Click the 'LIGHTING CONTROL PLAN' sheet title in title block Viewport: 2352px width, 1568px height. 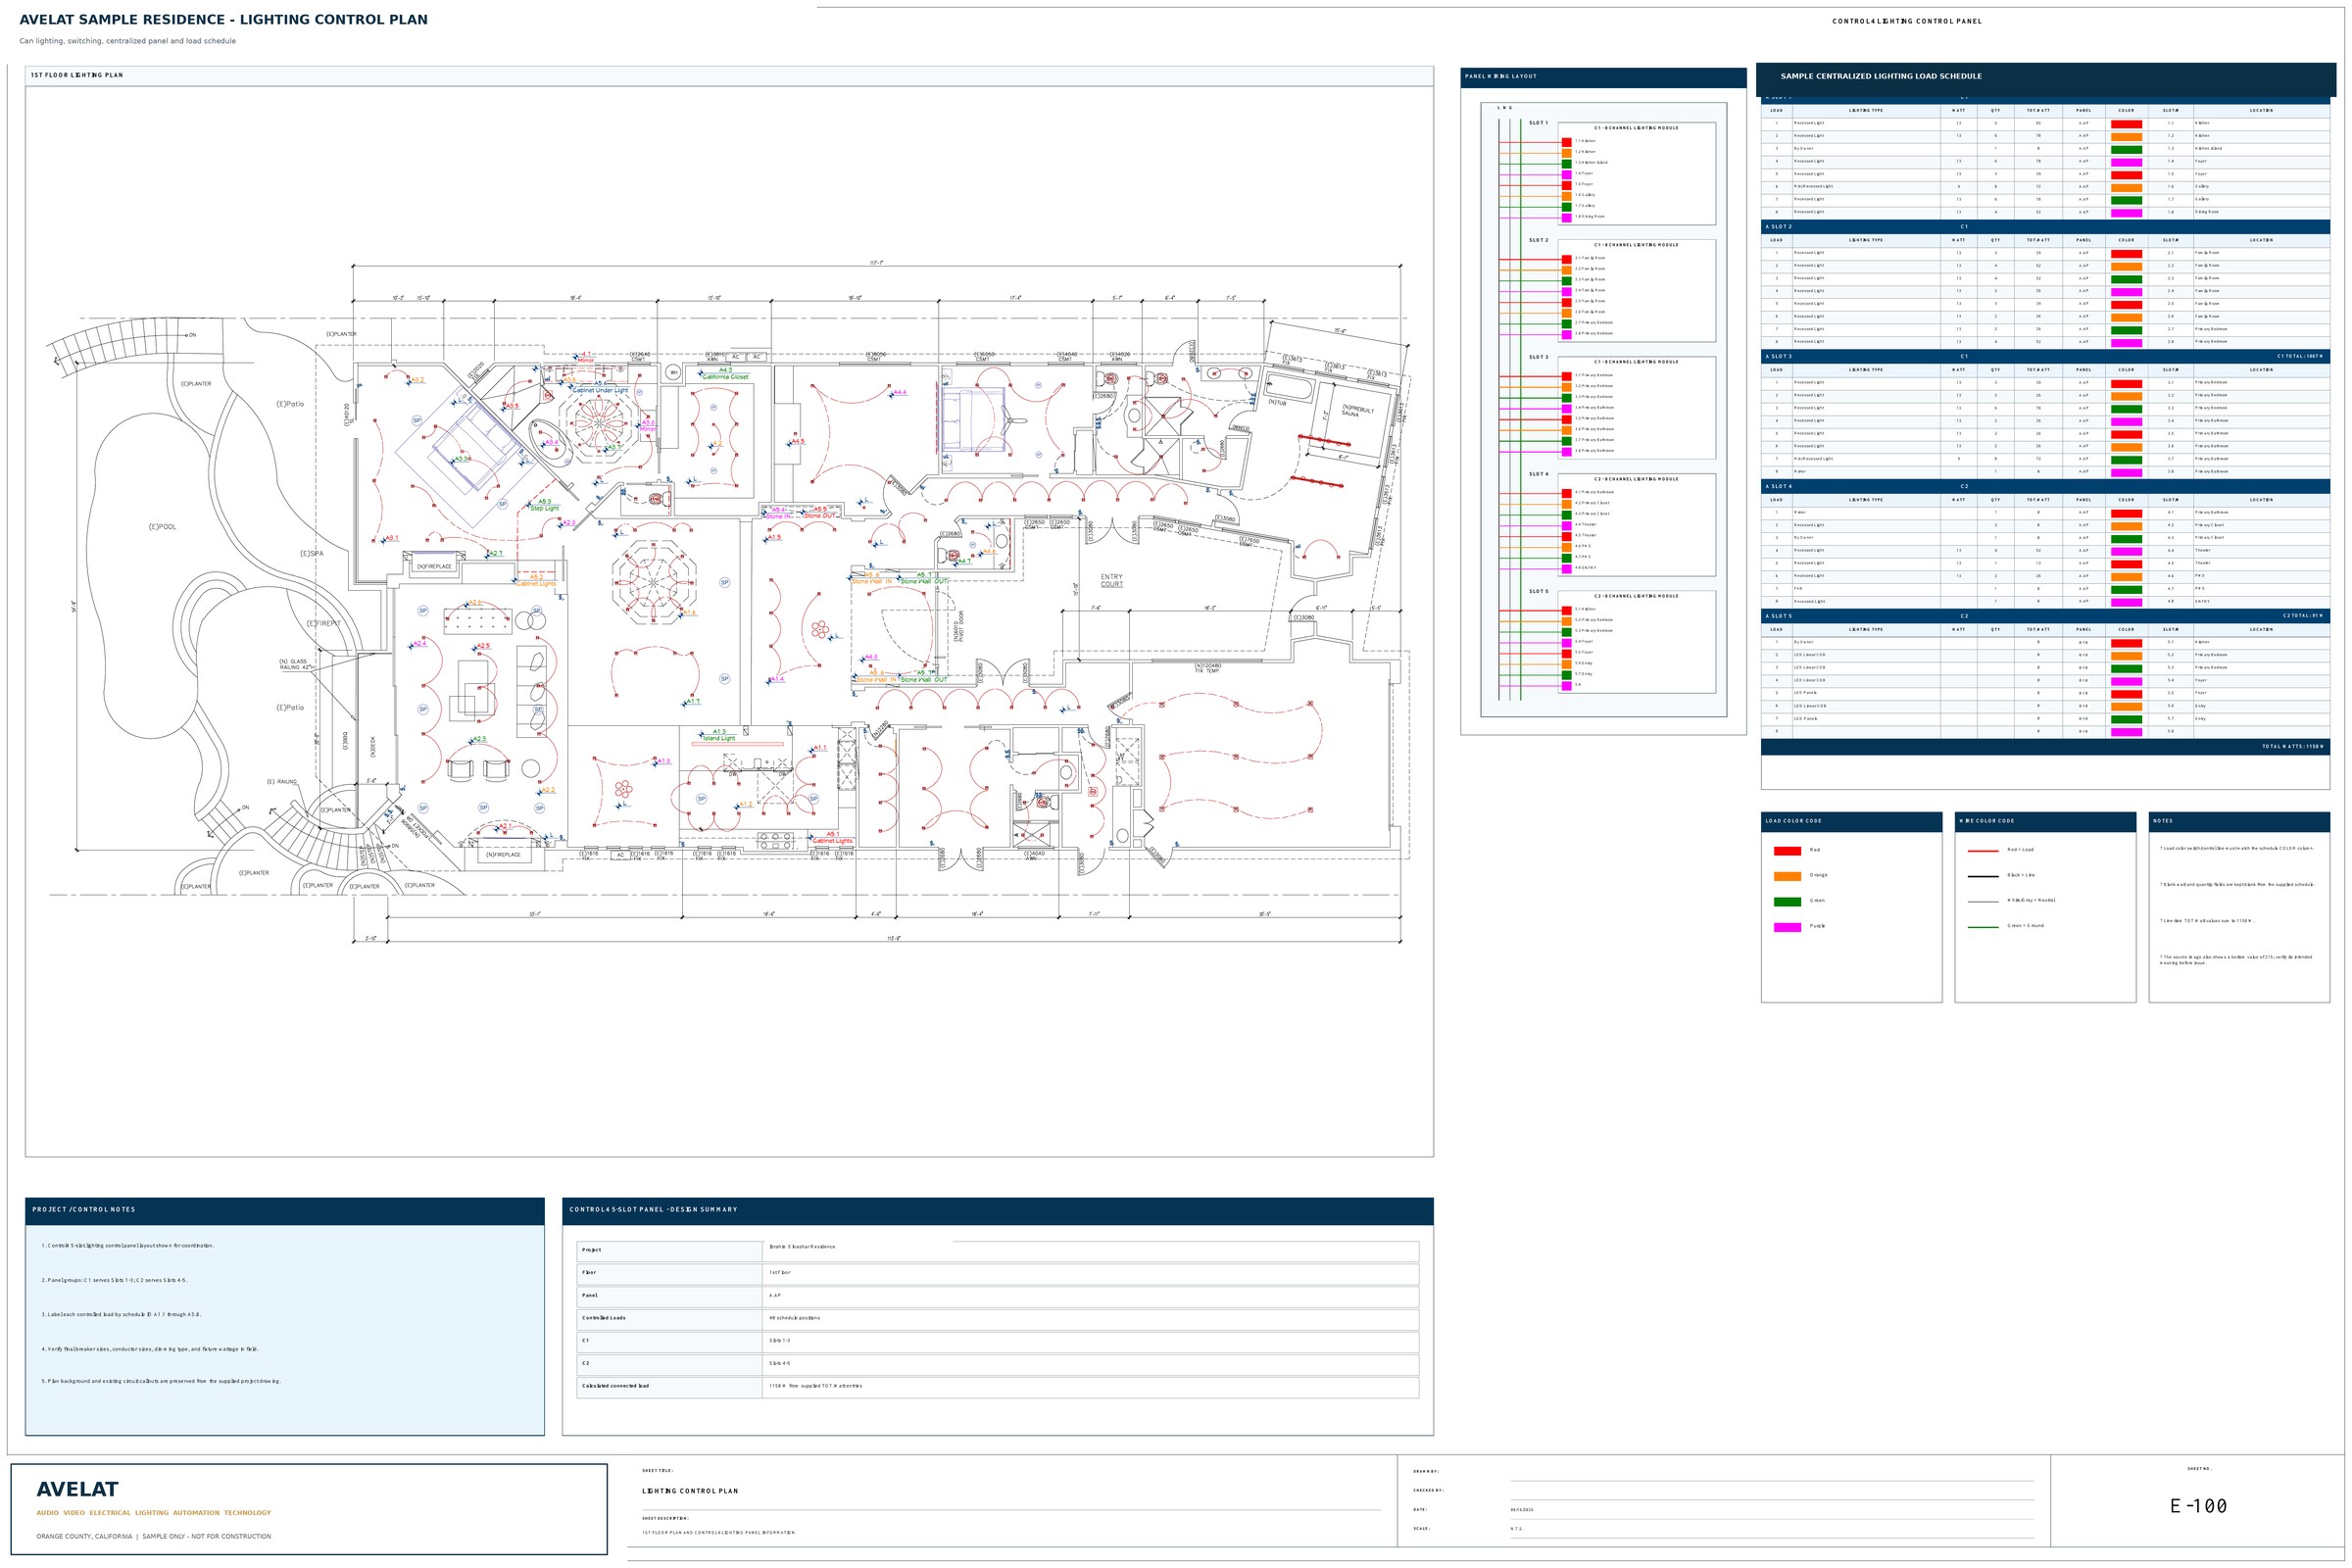tap(690, 1491)
